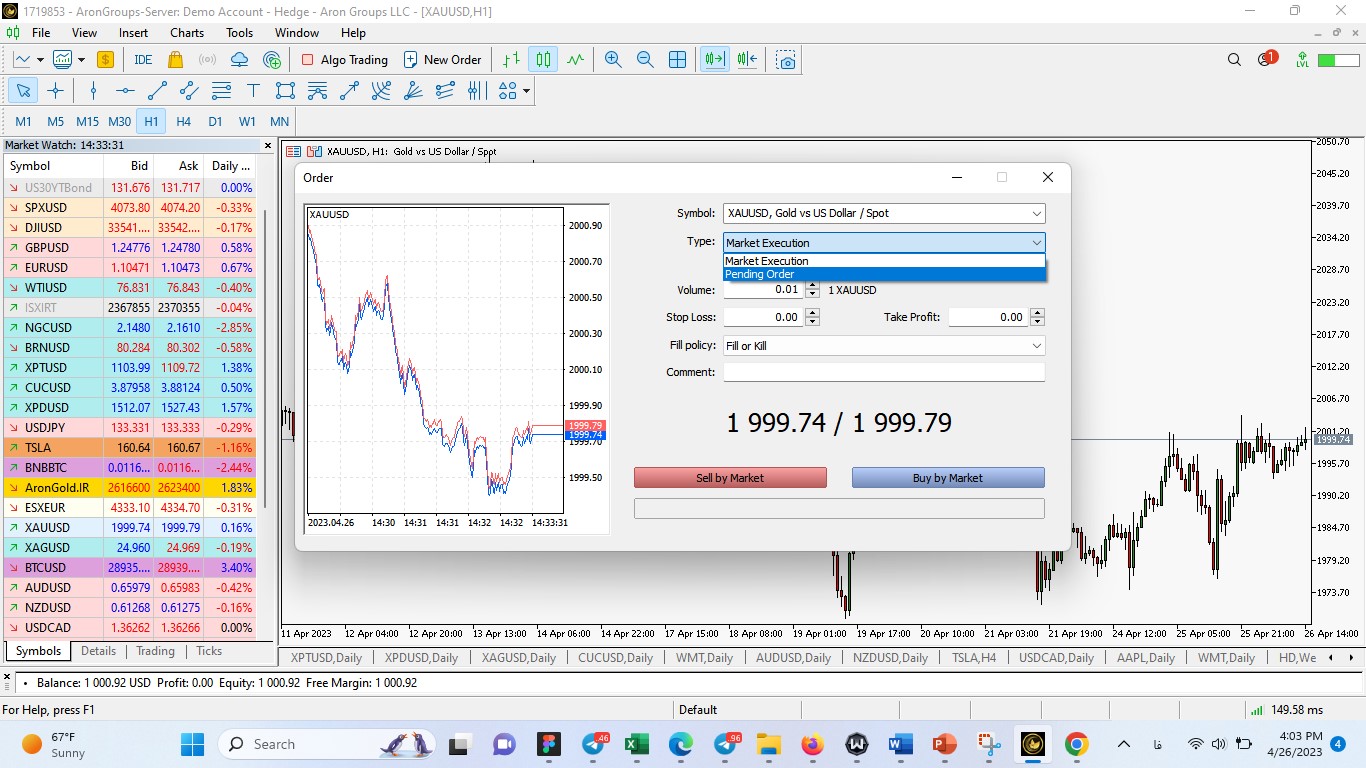Screen dimensions: 1366x768
Task: Open Google Chrome from the taskbar
Action: [1076, 744]
